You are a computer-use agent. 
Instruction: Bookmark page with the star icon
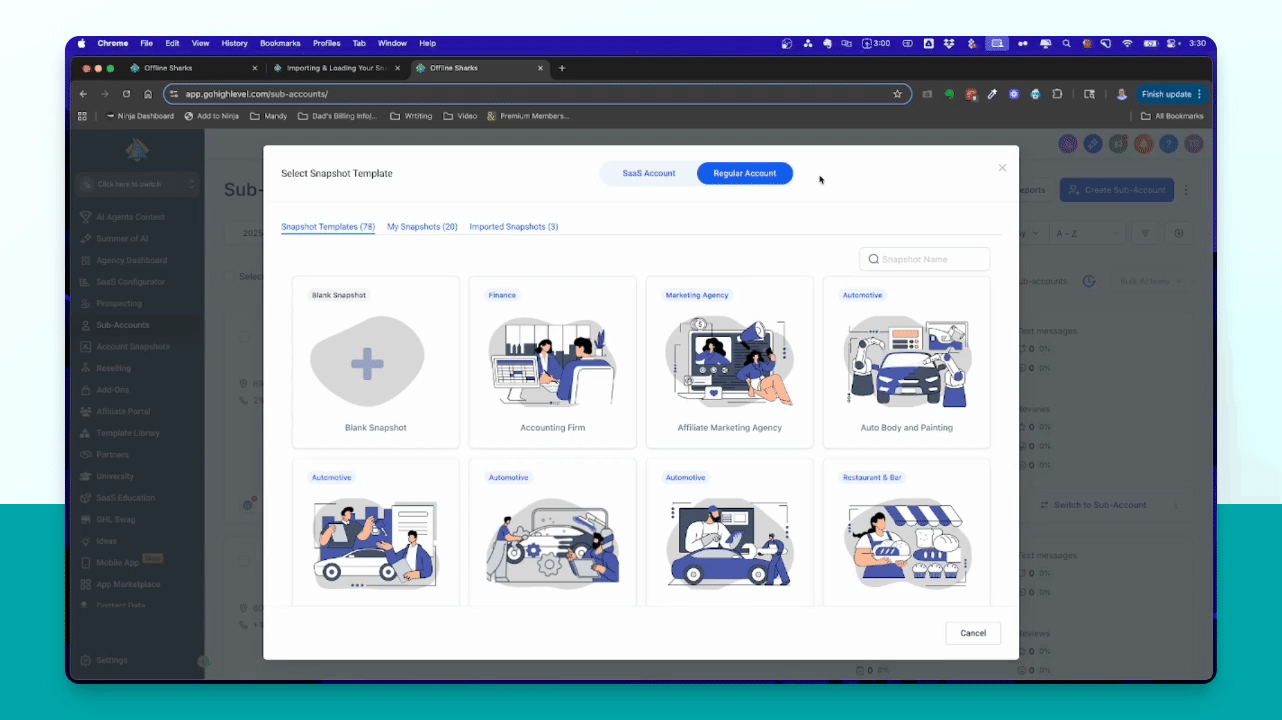pos(897,94)
